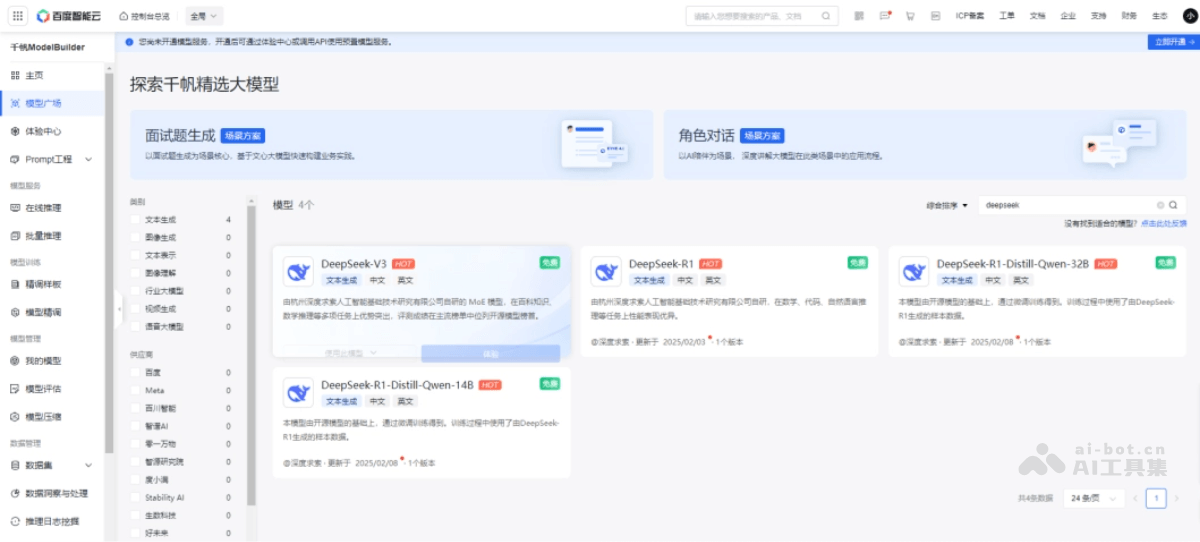
Task: Click the 立即开通 button
Action: (x=1172, y=42)
